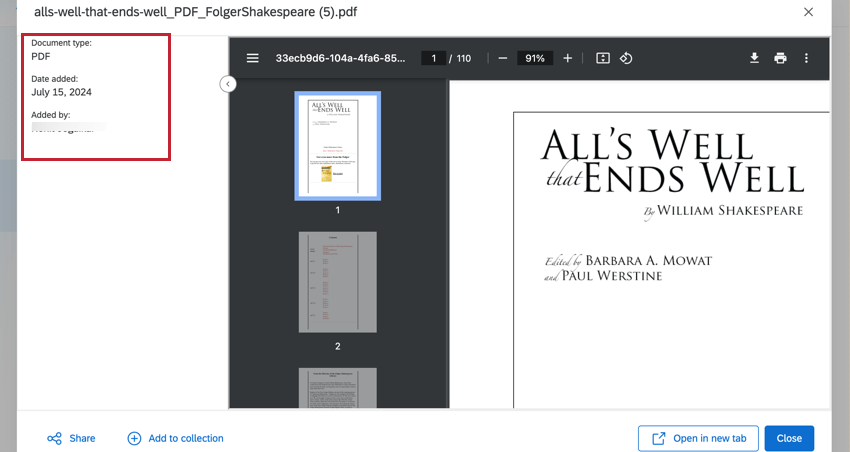Click the 91% zoom level field
Viewport: 850px width, 452px height.
tap(535, 58)
